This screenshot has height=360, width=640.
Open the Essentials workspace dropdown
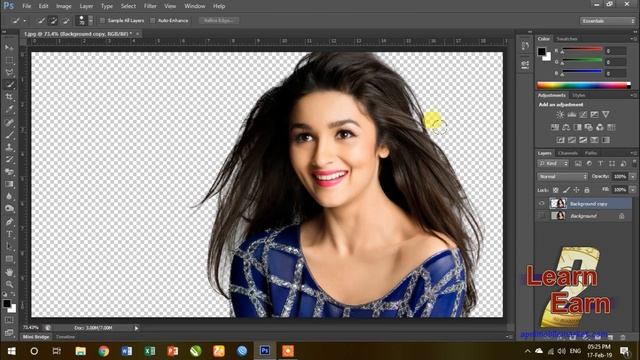pyautogui.click(x=607, y=21)
